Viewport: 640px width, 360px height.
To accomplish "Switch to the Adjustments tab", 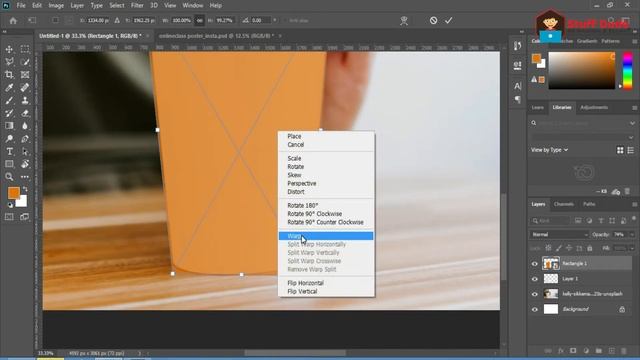I will click(x=594, y=107).
